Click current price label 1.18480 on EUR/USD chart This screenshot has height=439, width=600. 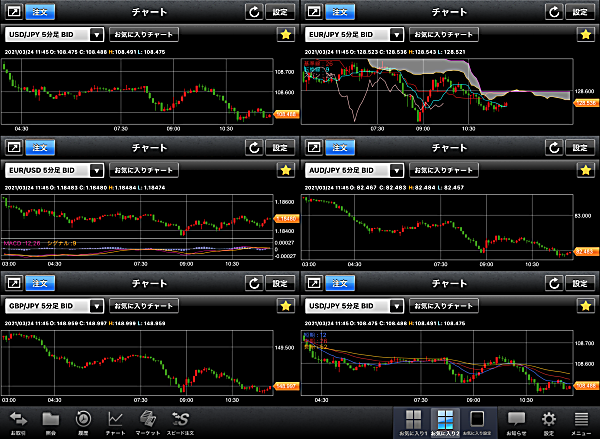click(287, 219)
